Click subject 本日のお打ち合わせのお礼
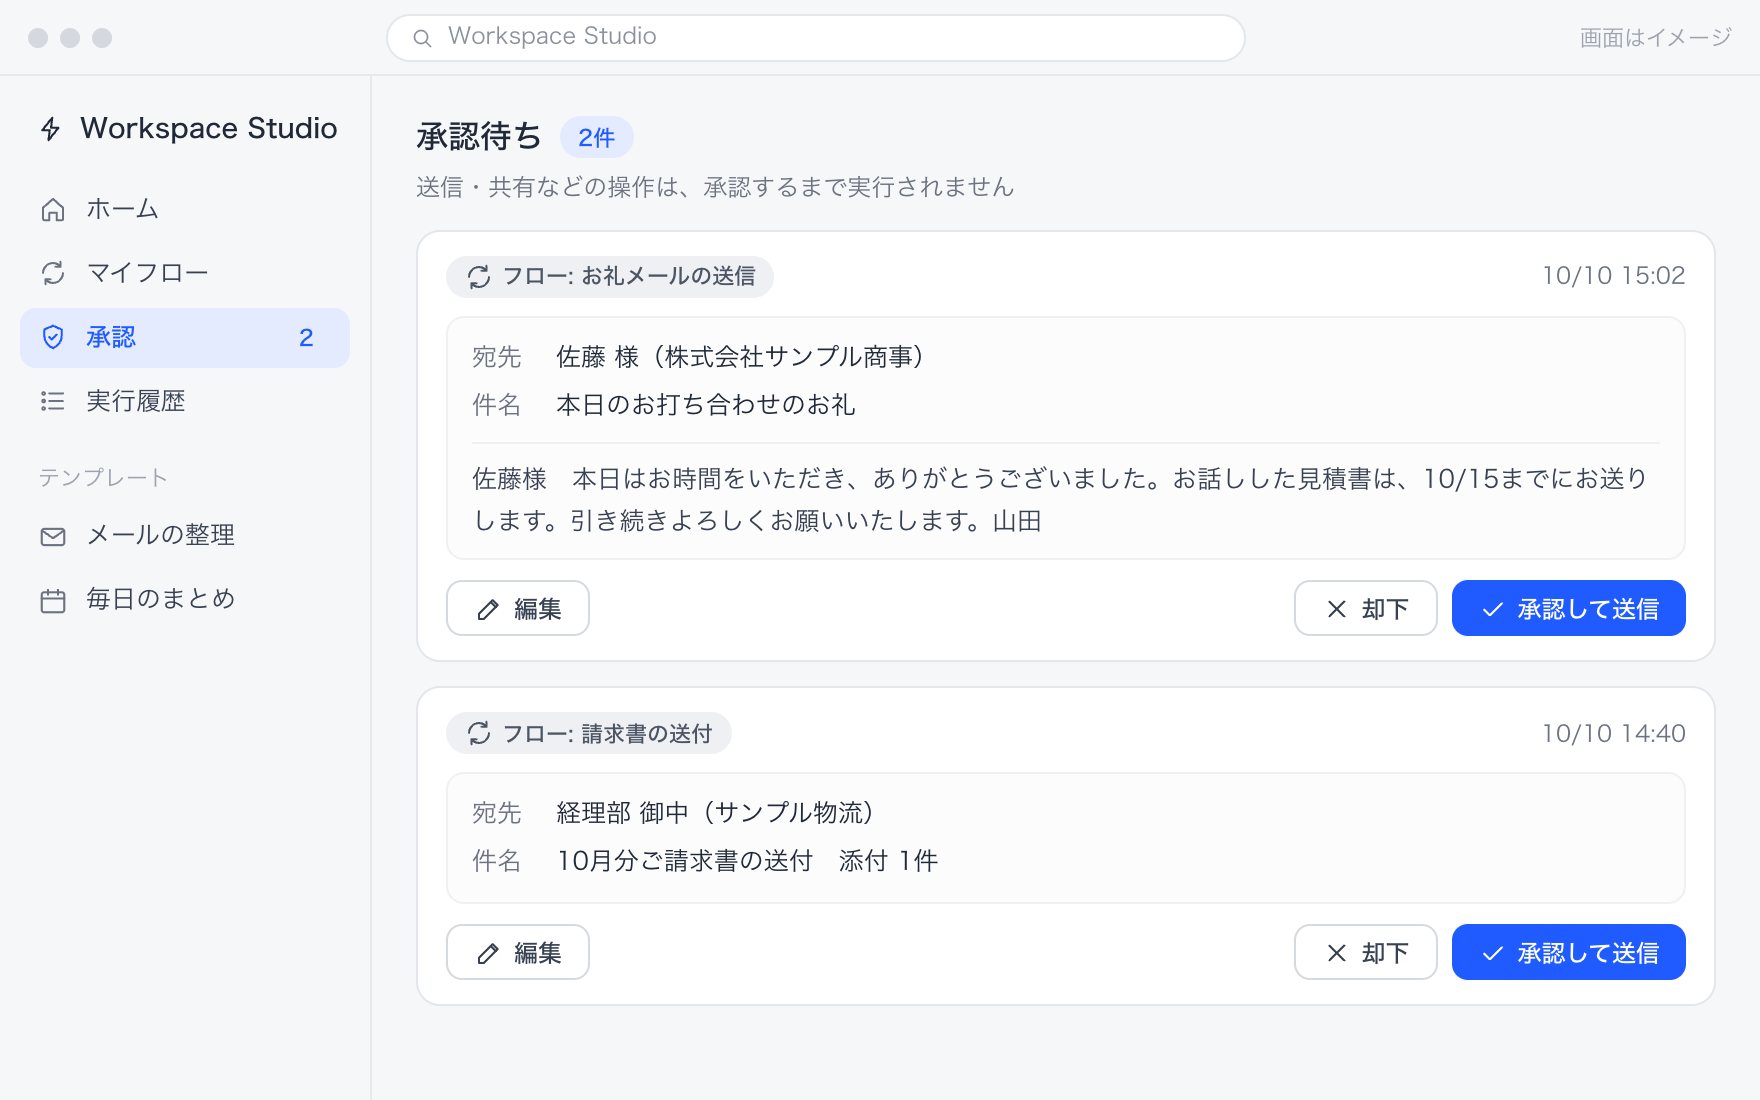Screen dimensions: 1760x1100 [x=706, y=405]
